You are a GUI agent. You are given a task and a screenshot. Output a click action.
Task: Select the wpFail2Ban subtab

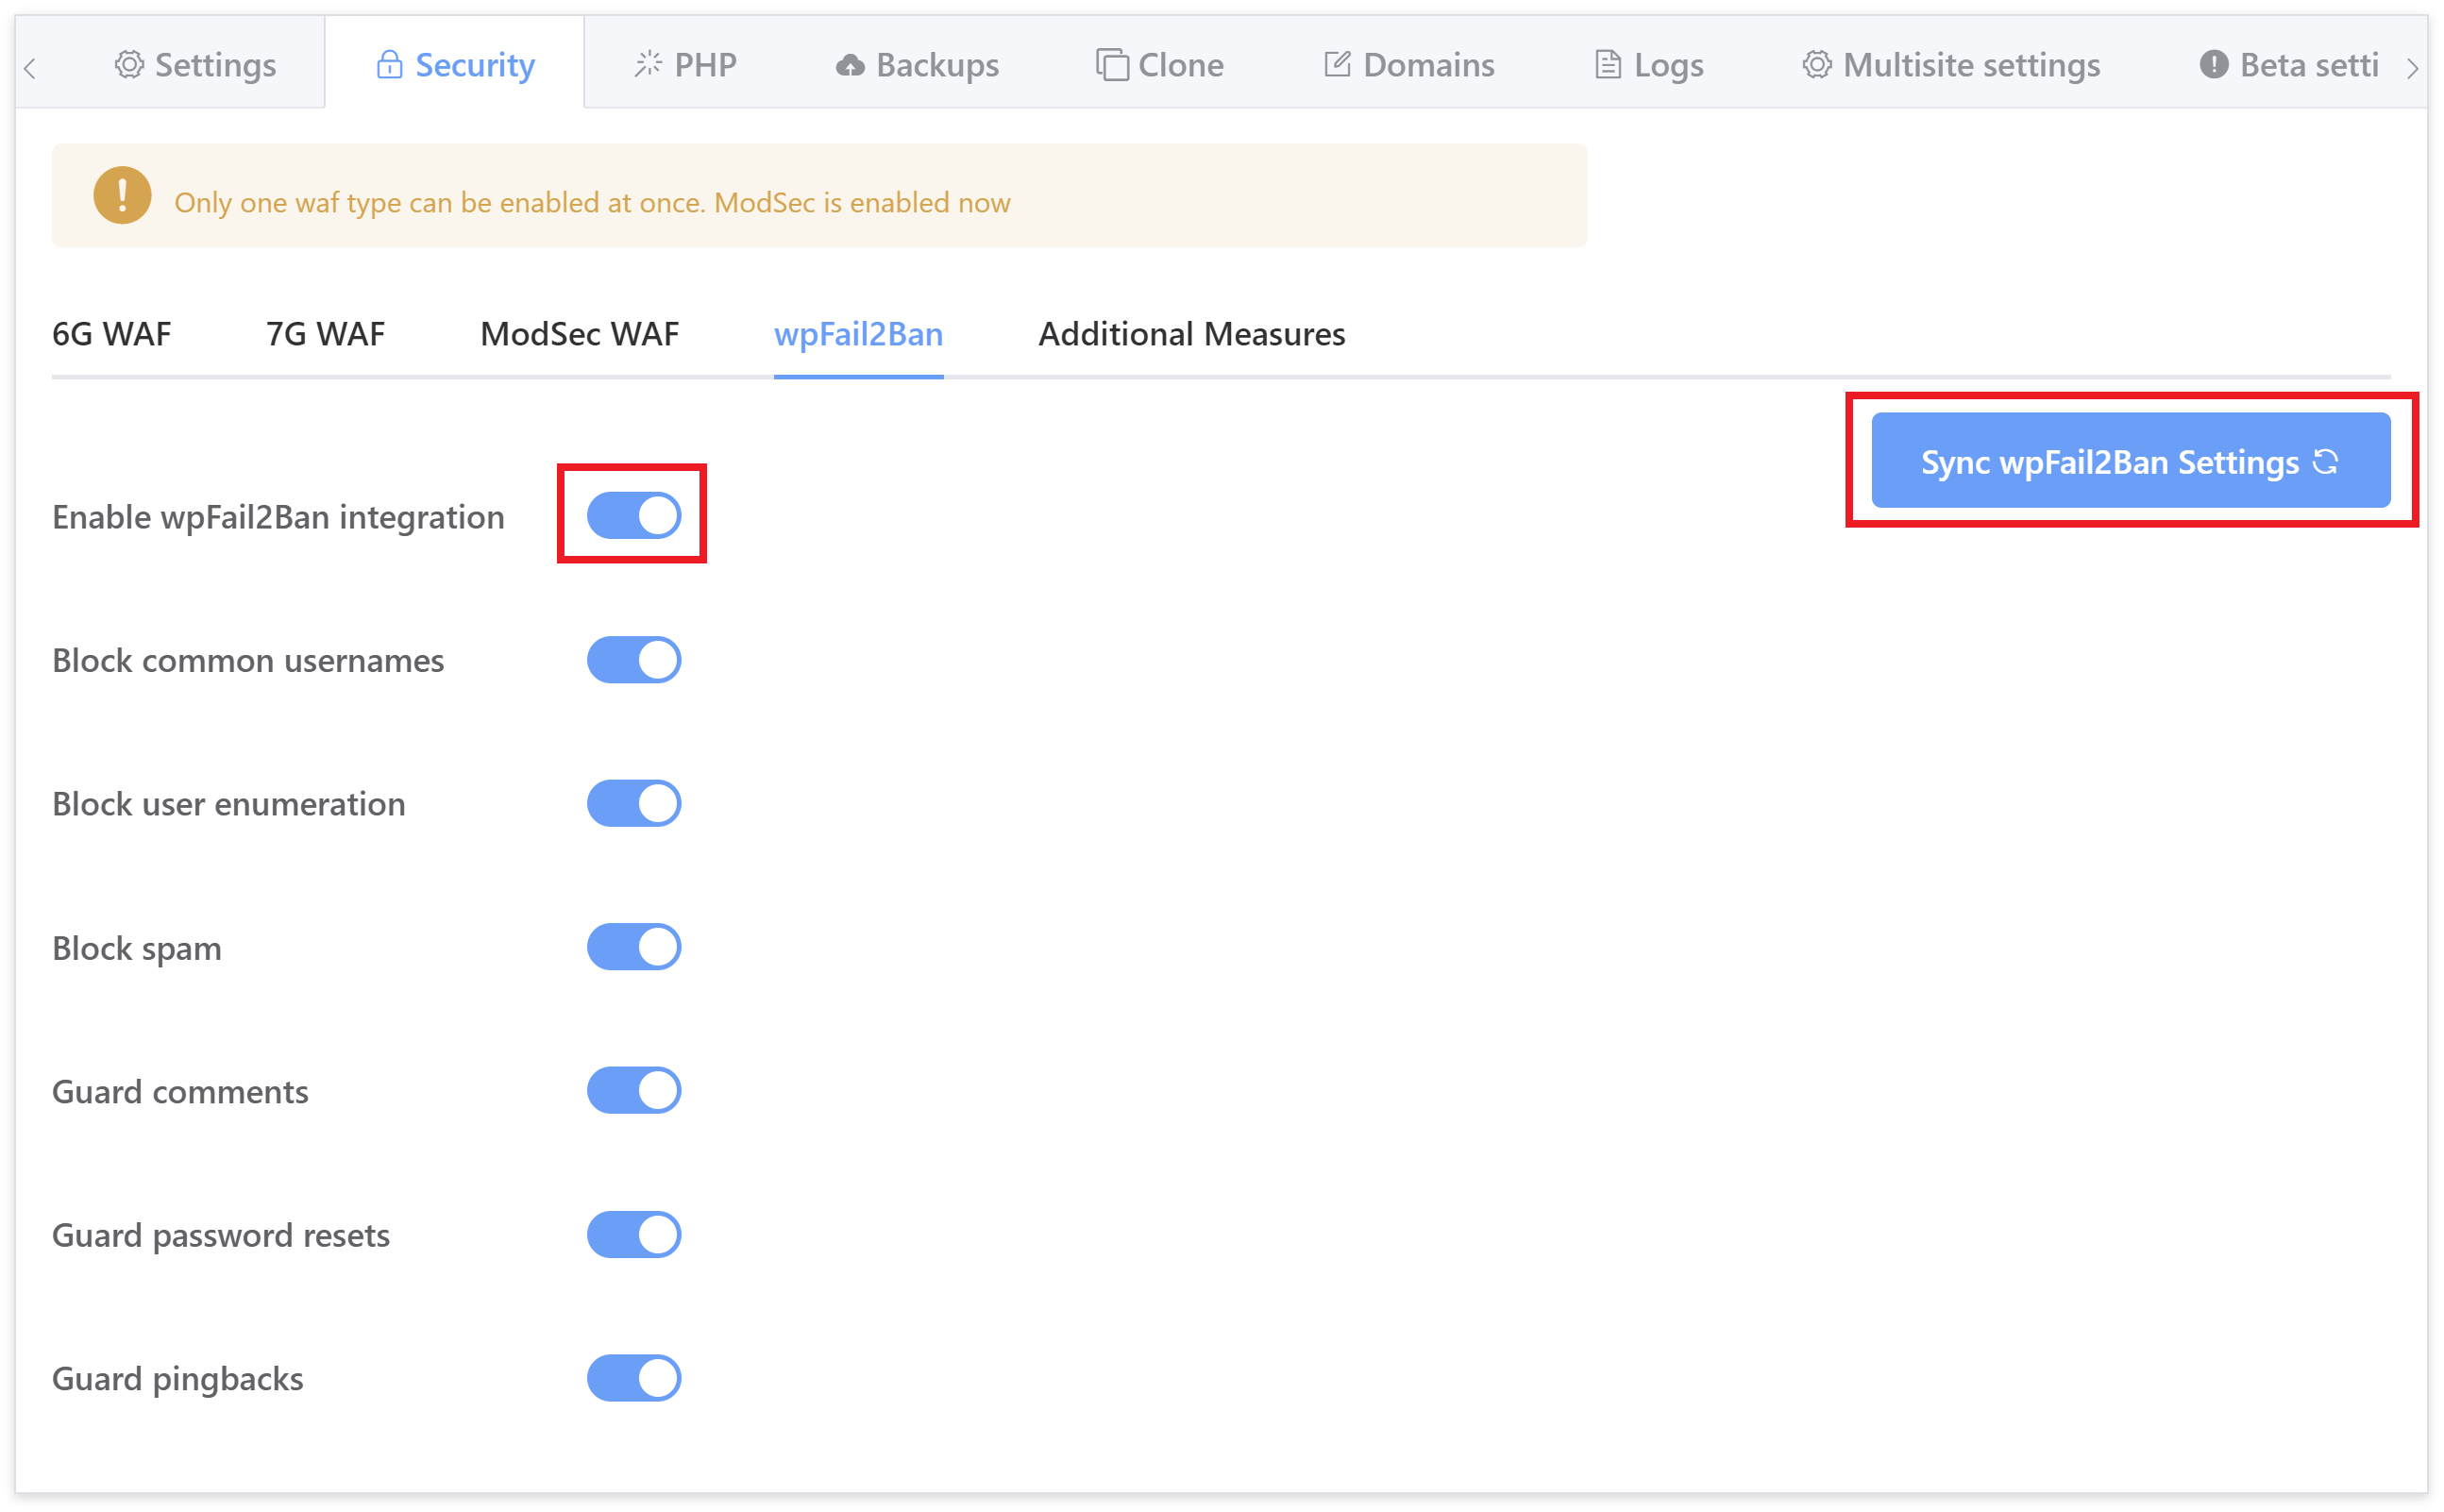(x=859, y=334)
